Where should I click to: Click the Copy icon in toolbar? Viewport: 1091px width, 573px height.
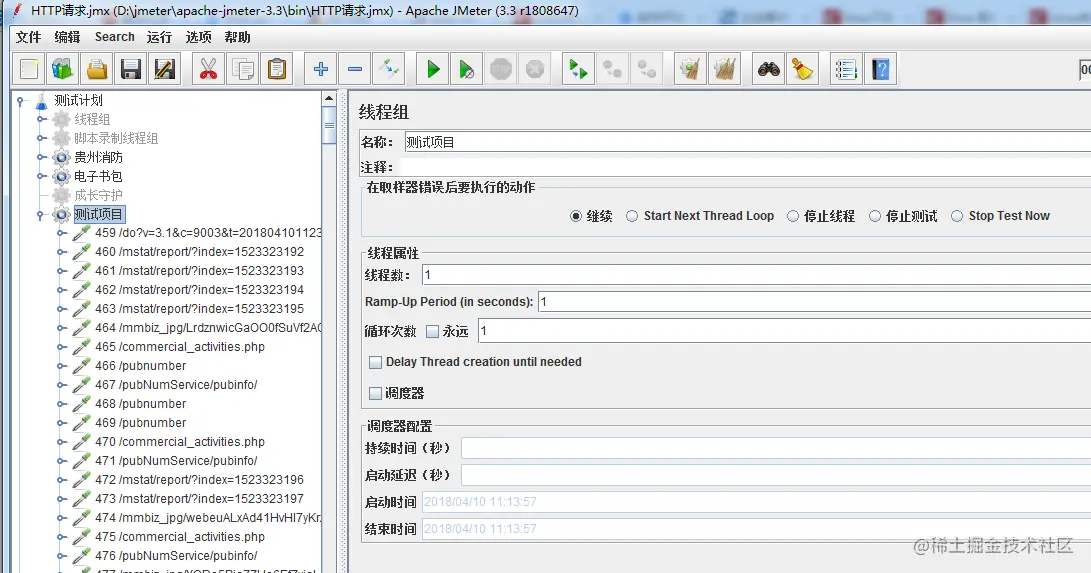[243, 69]
